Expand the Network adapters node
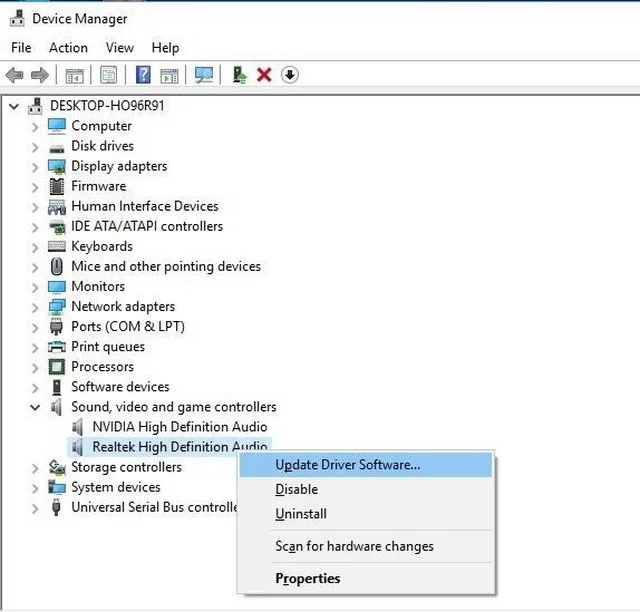The width and height of the screenshot is (640, 612). [35, 307]
